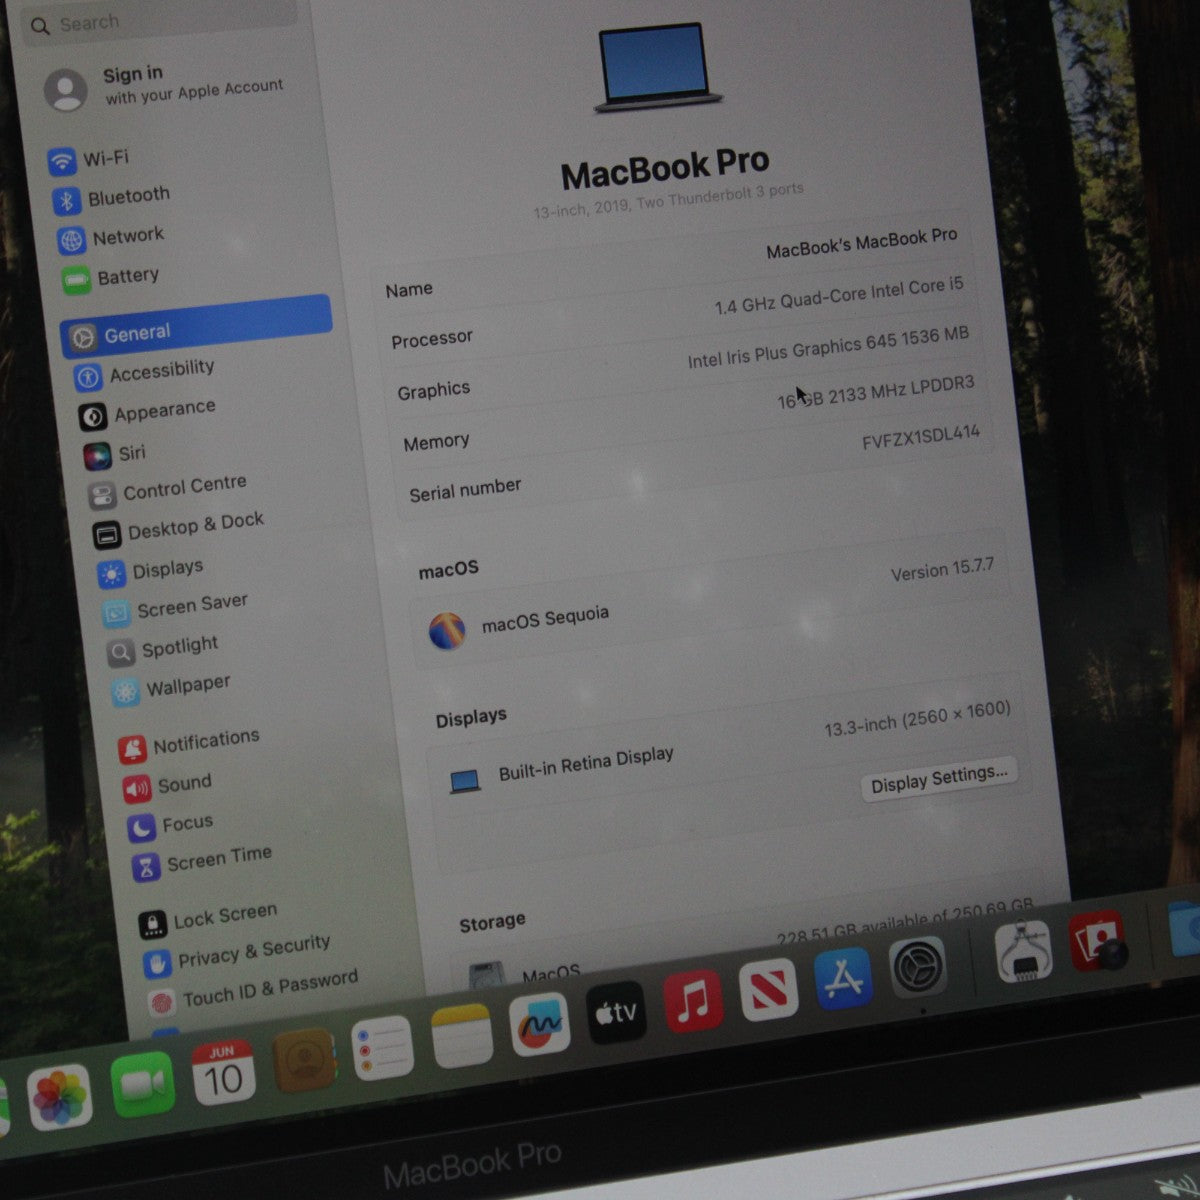Click the Intel Iris Plus Graphics 645 value
1200x1200 pixels.
coord(828,346)
